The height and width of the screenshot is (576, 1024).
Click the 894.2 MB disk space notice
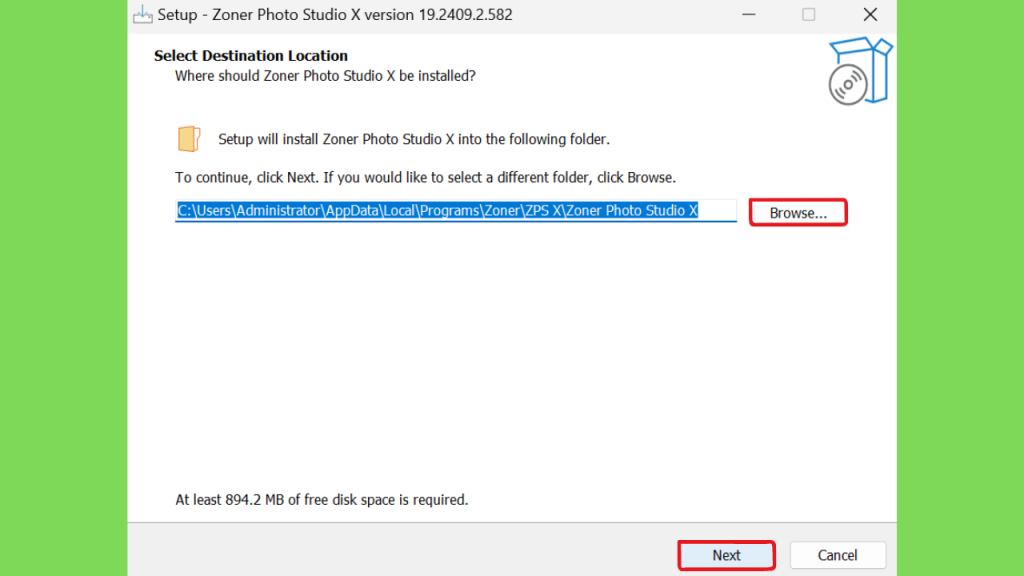(321, 500)
